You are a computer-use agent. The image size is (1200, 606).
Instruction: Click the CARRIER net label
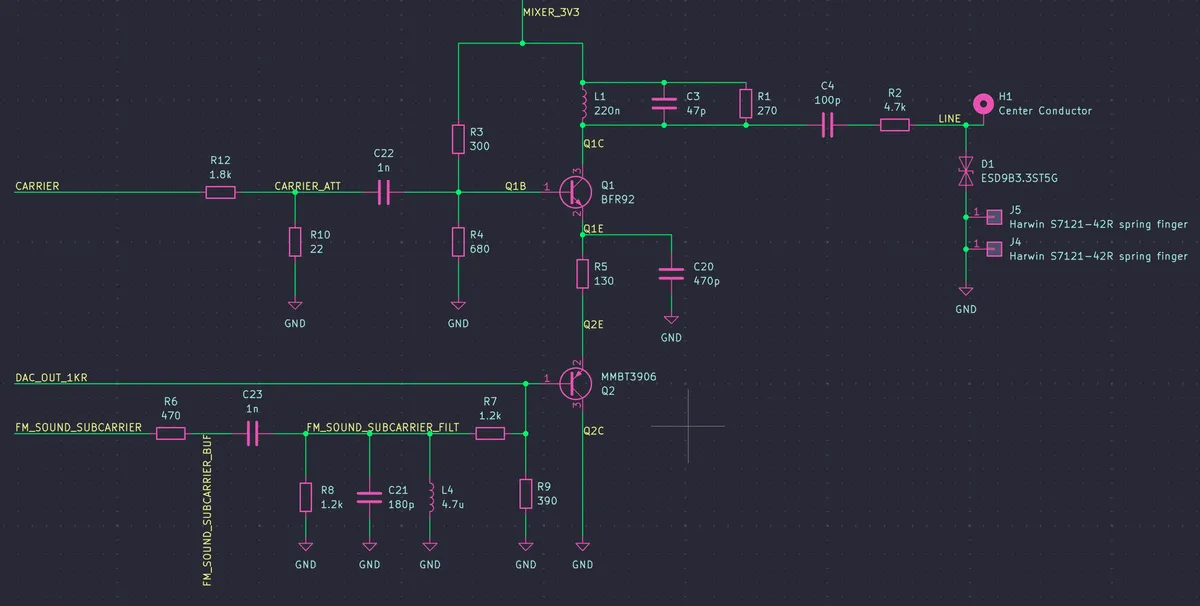tap(37, 186)
